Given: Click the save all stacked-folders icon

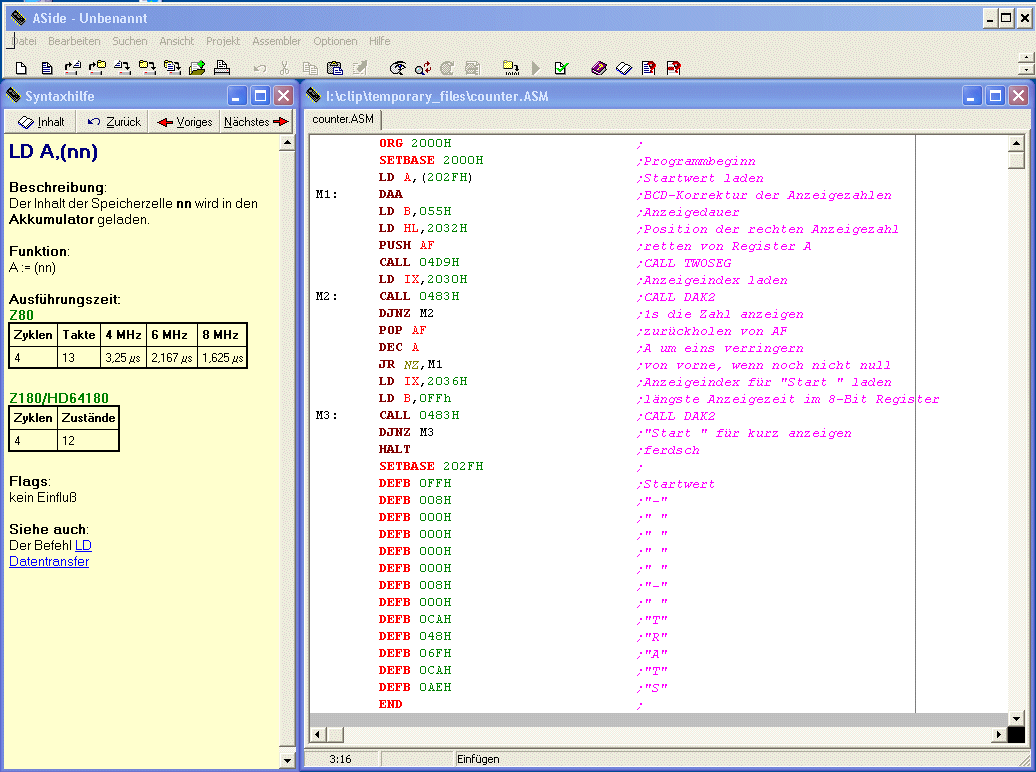Looking at the screenshot, I should pos(172,67).
